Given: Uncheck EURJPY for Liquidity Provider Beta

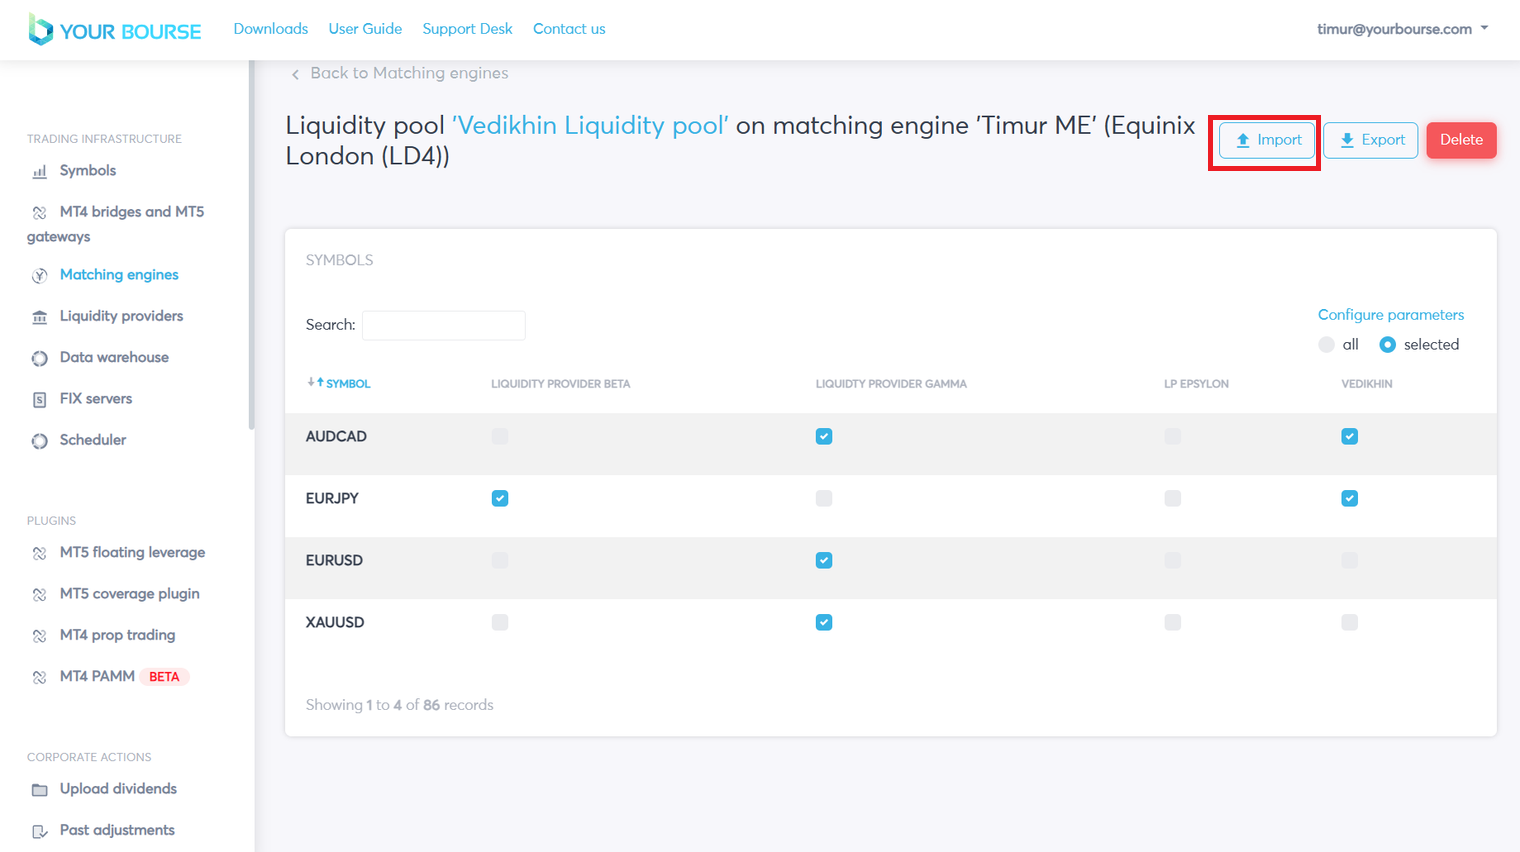Looking at the screenshot, I should coord(500,499).
